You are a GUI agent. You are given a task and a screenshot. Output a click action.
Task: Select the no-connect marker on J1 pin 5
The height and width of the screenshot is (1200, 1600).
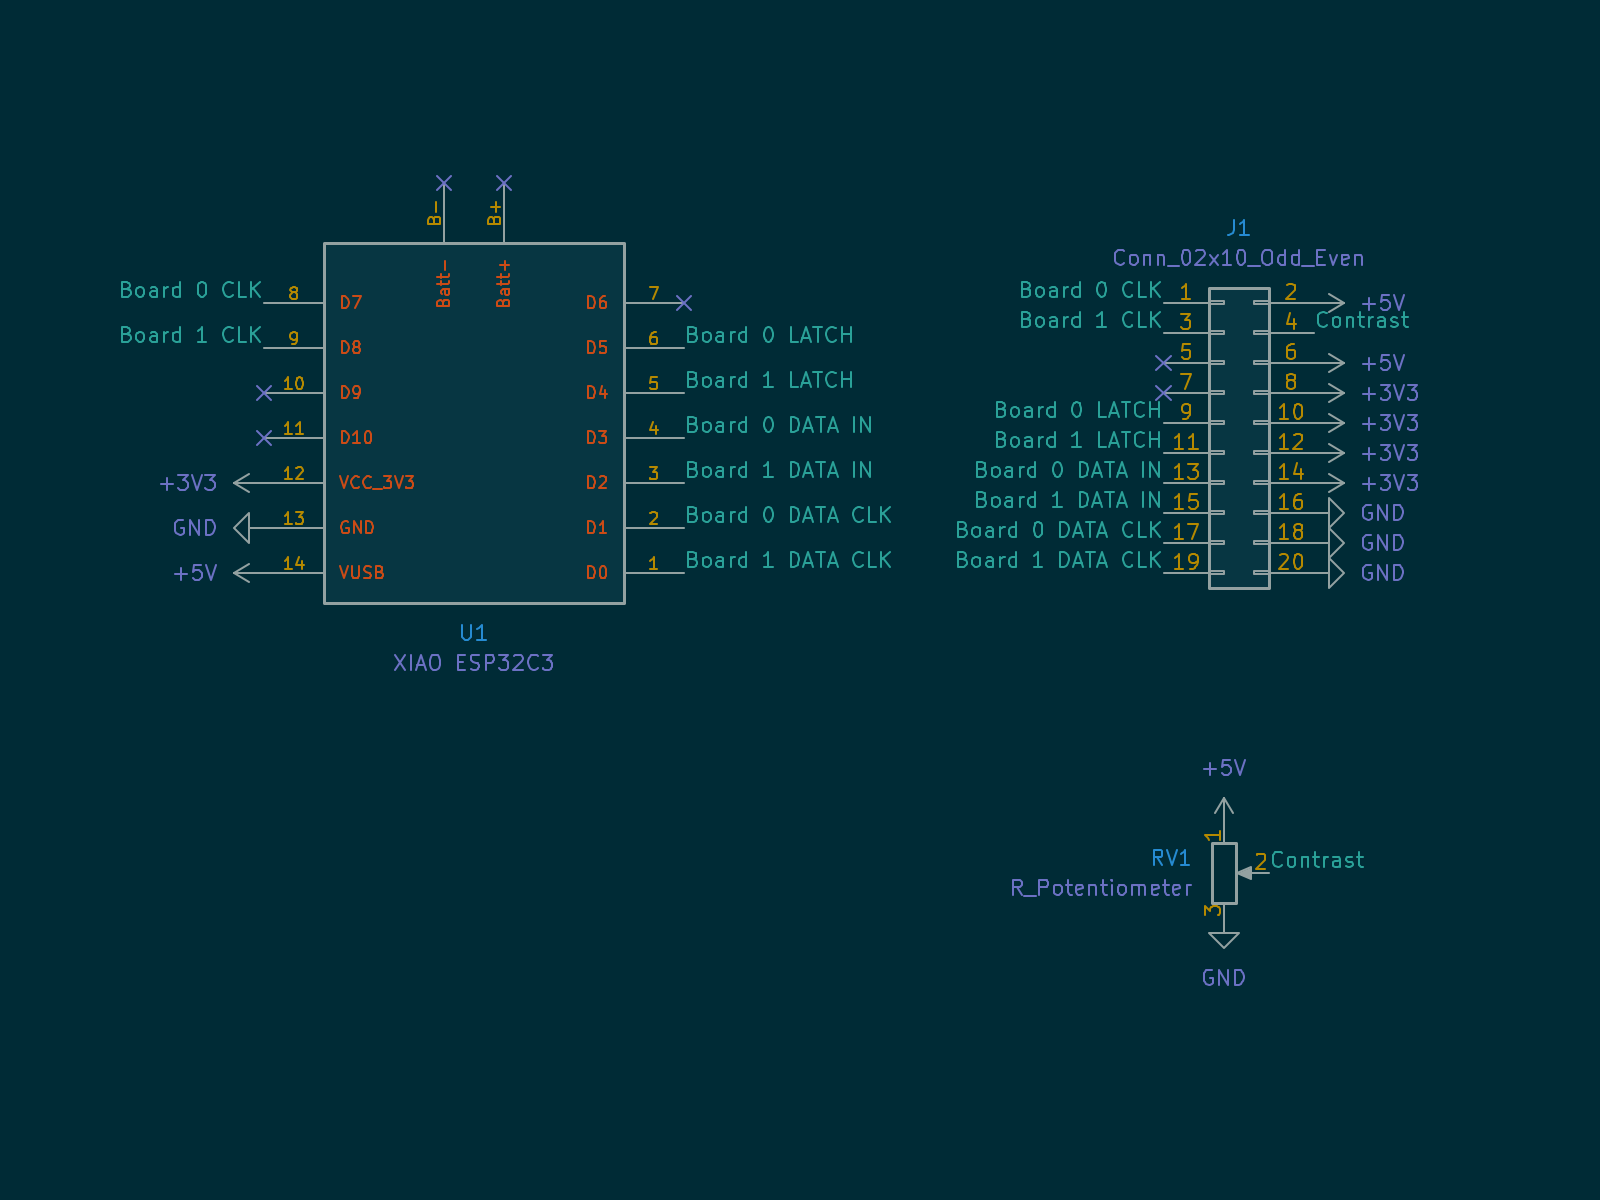coord(1163,363)
